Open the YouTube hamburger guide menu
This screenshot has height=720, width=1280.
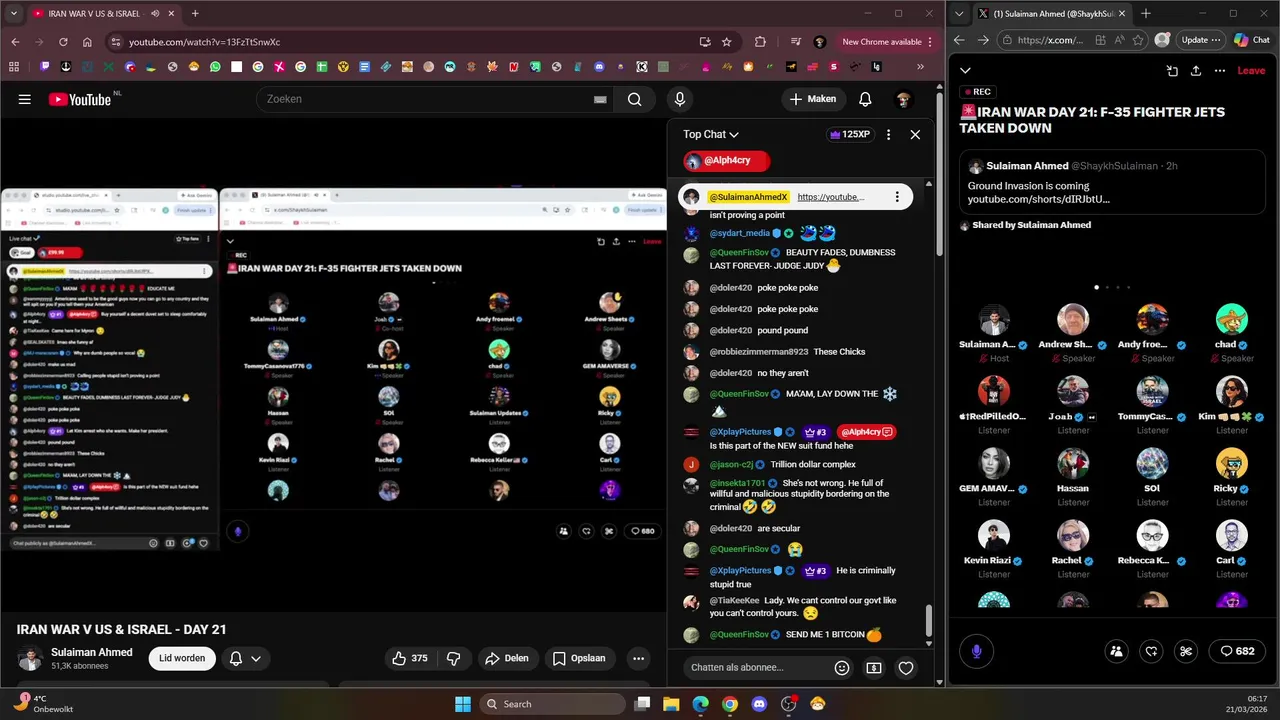click(x=25, y=99)
